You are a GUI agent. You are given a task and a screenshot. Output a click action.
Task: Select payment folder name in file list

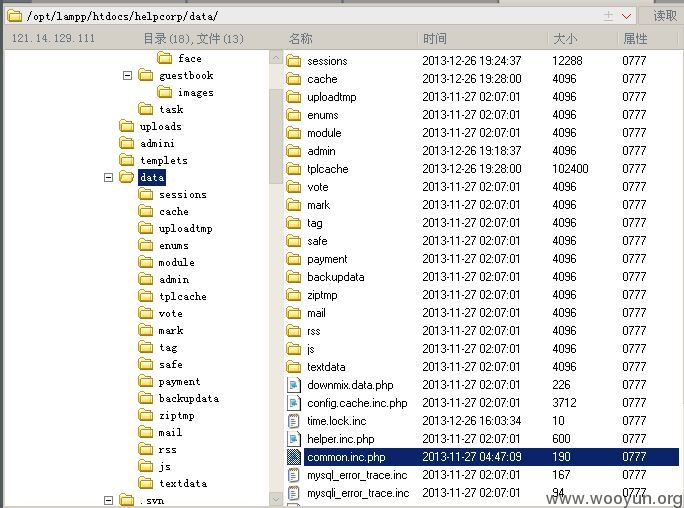(327, 259)
